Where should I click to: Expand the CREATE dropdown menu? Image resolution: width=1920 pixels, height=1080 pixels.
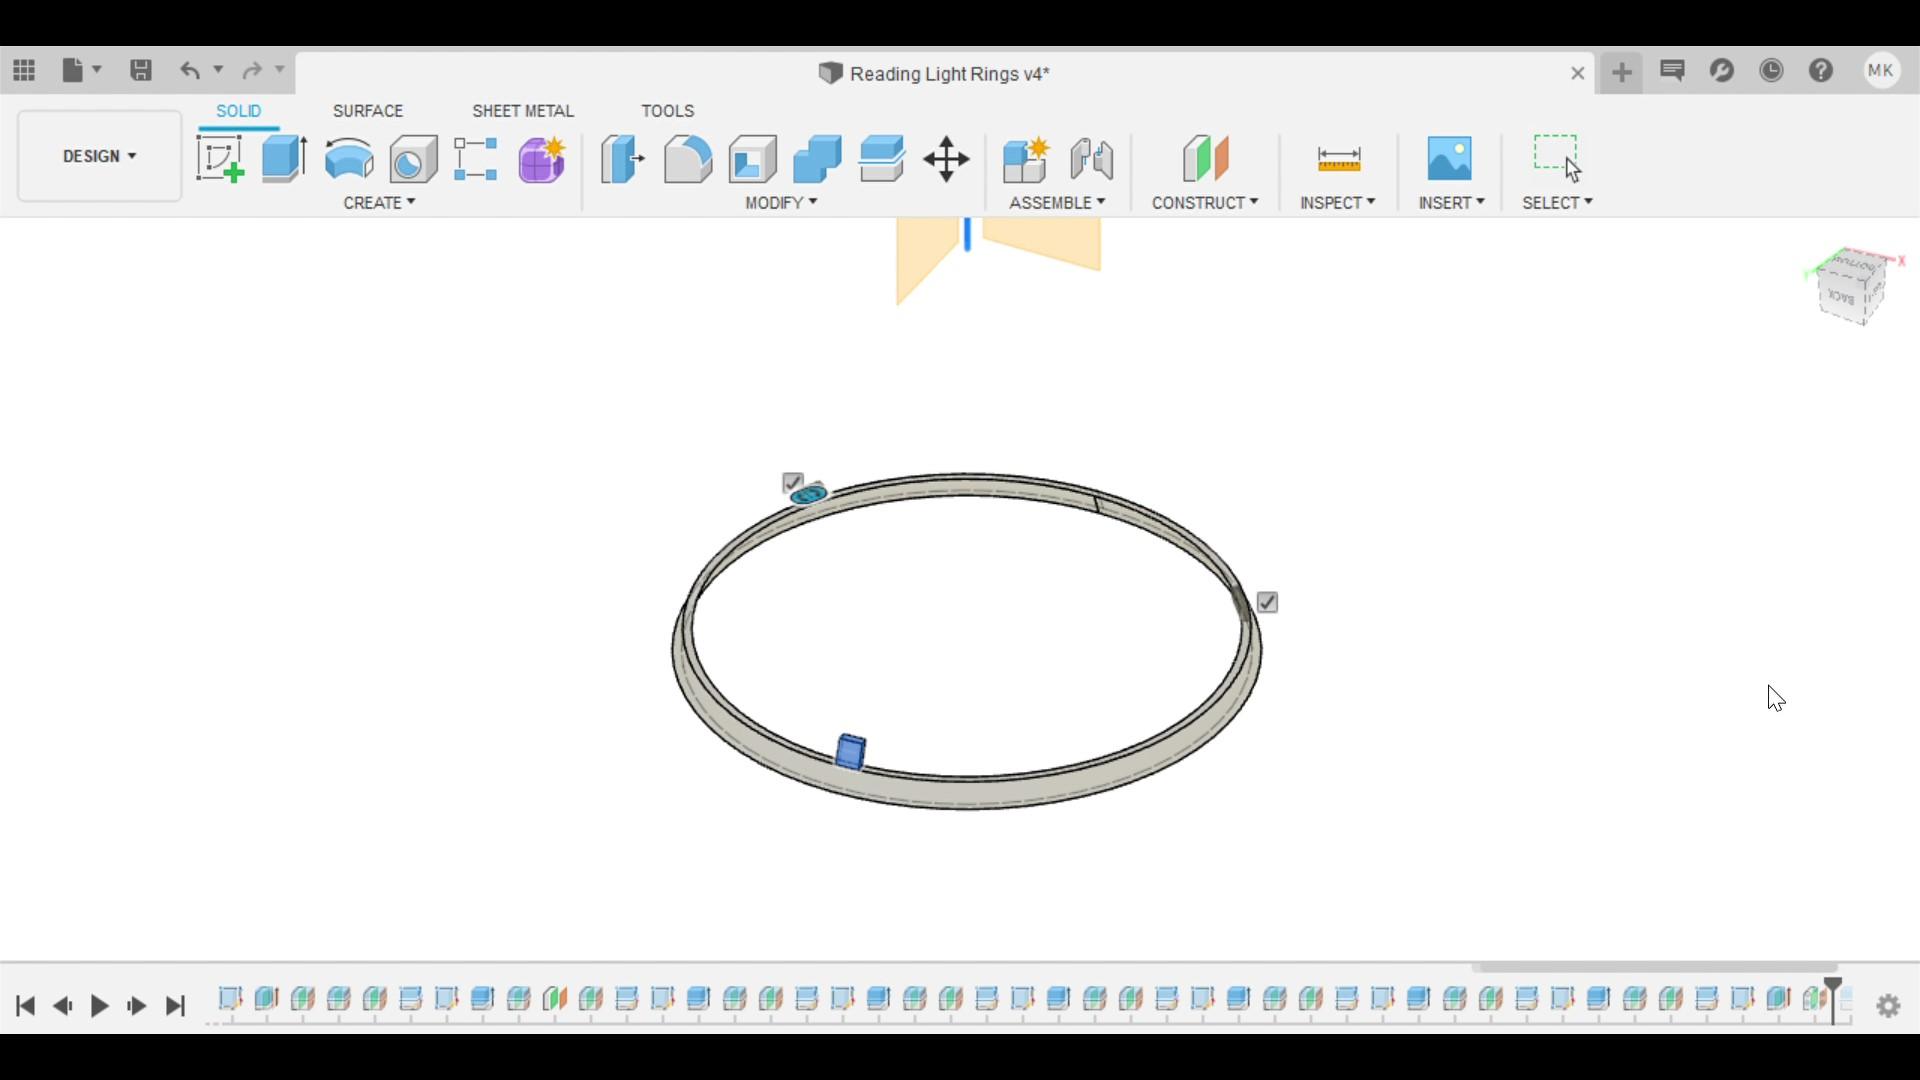[x=379, y=203]
